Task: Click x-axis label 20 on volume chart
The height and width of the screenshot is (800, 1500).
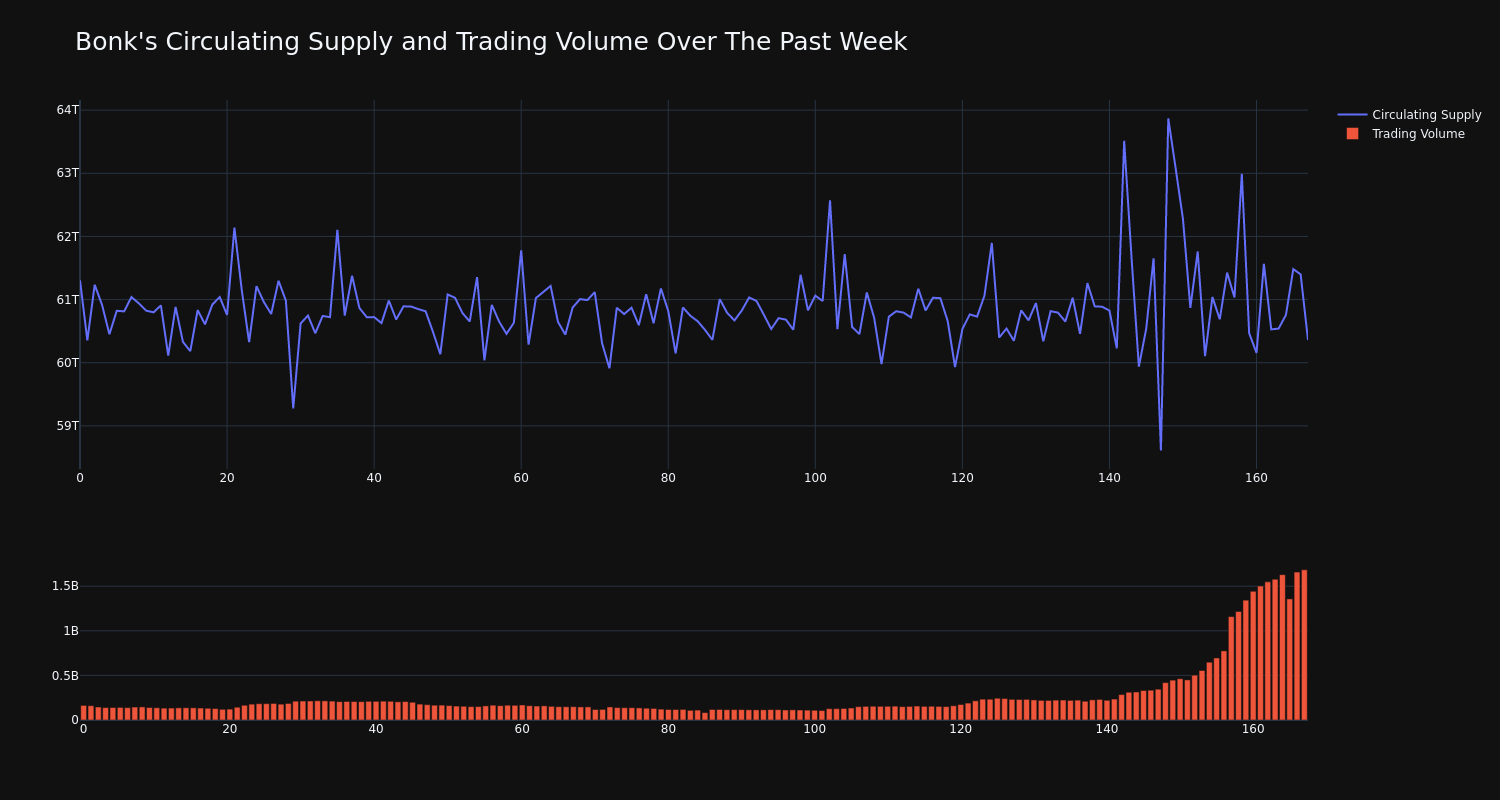Action: [x=230, y=729]
